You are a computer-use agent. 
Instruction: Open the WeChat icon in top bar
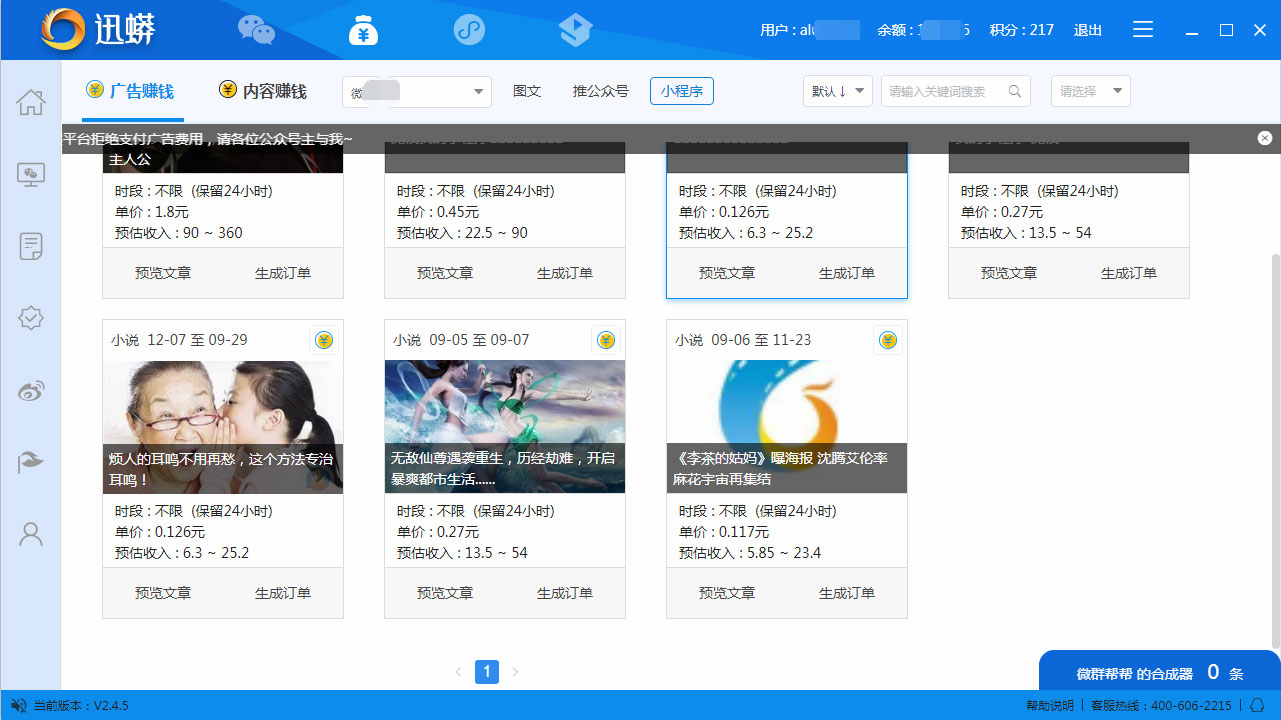[x=256, y=30]
